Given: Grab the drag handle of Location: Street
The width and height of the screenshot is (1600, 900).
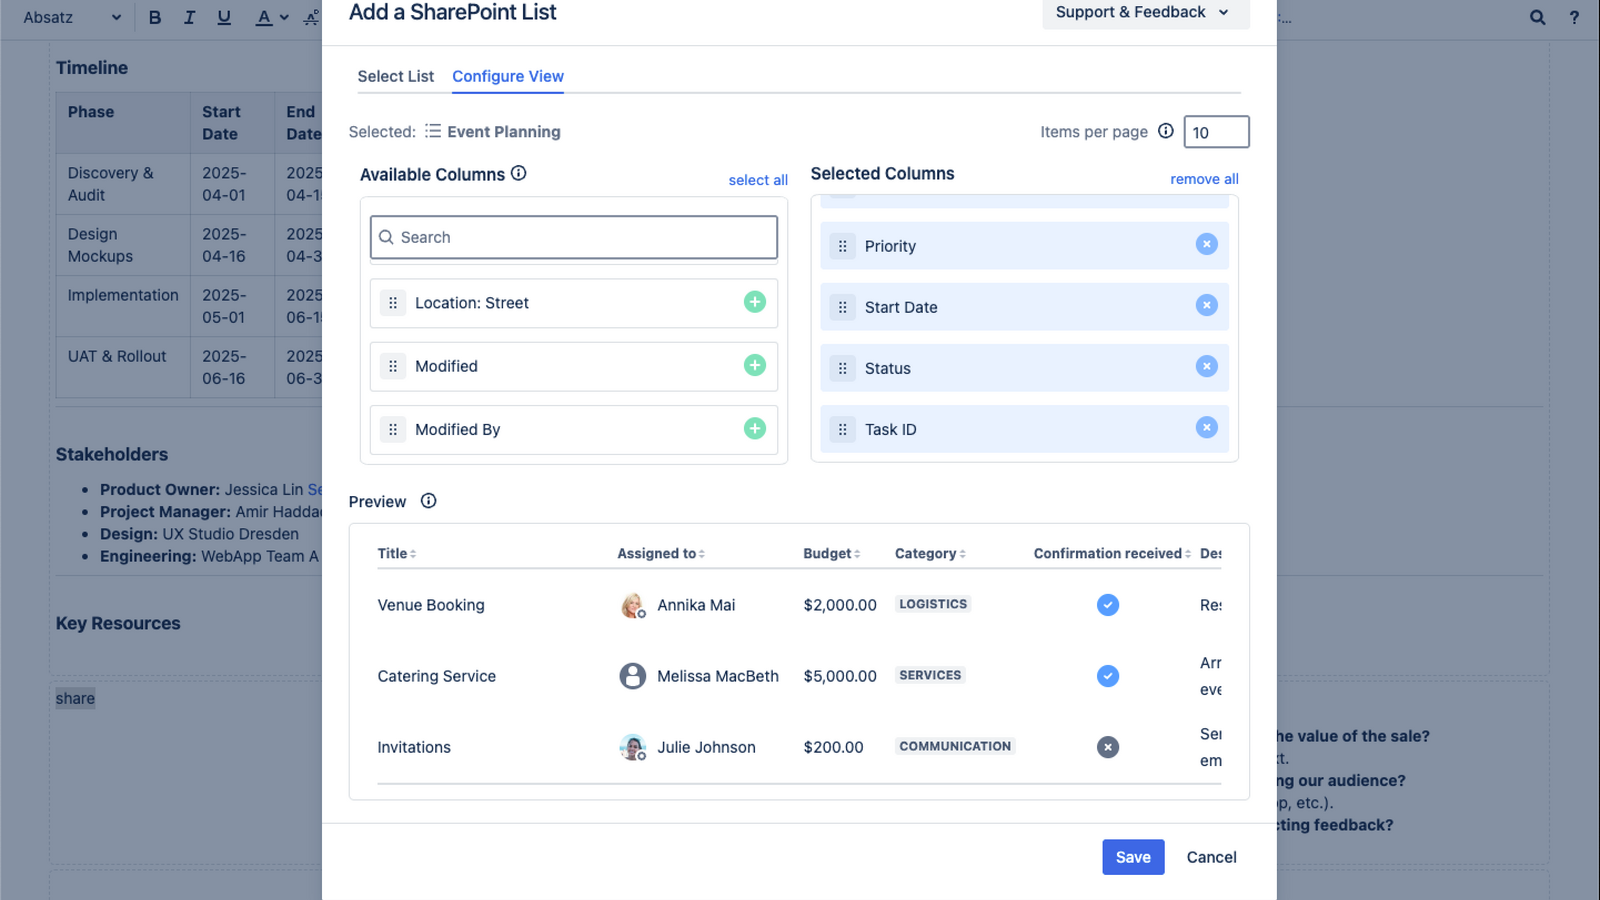Looking at the screenshot, I should [393, 303].
